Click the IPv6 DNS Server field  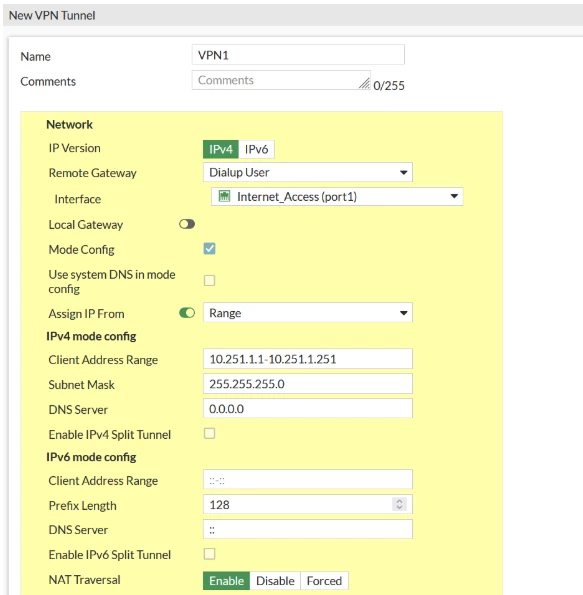point(308,529)
